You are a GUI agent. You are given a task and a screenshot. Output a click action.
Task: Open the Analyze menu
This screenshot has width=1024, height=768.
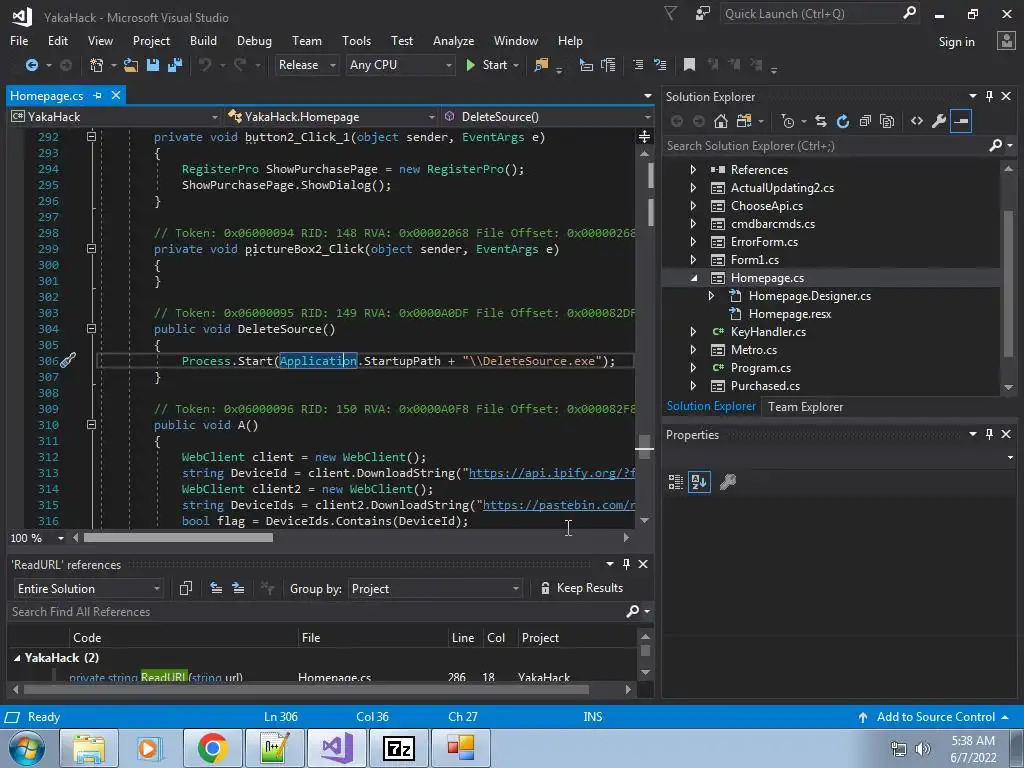453,40
